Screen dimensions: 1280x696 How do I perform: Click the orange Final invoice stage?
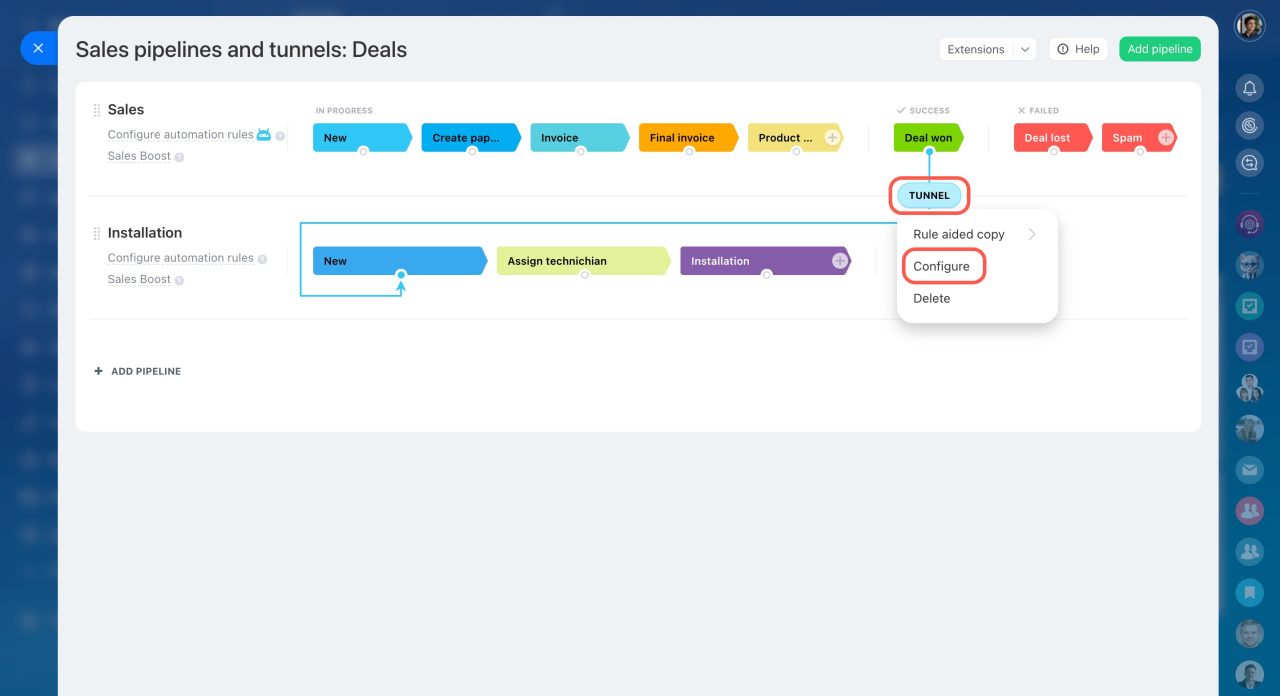coord(683,138)
